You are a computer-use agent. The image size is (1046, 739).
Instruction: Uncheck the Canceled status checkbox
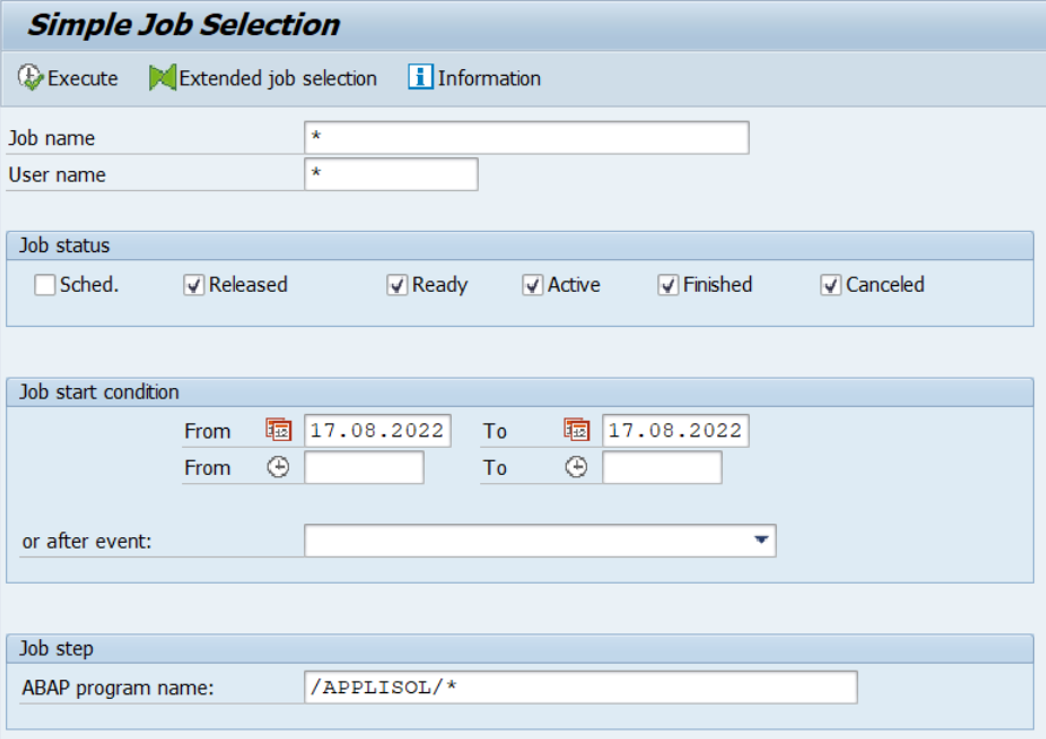tap(831, 285)
